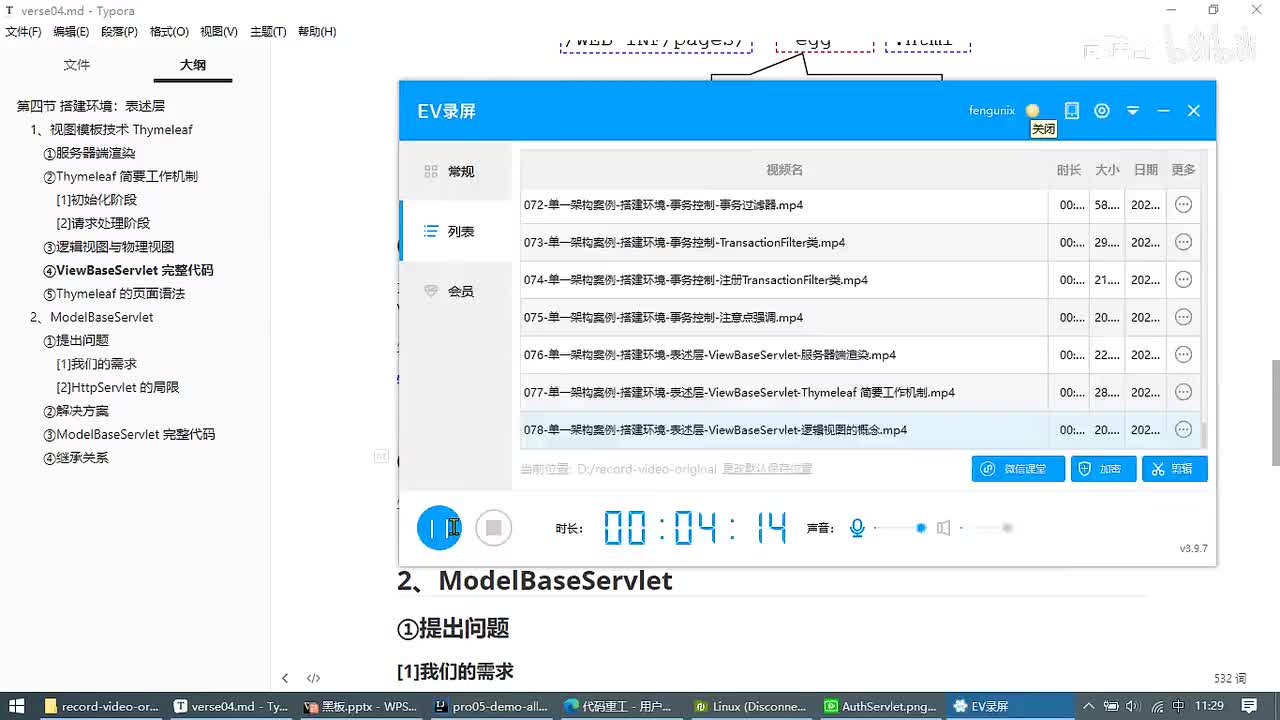Open EV录屏 settings target icon
Viewport: 1280px width, 720px height.
[1102, 111]
